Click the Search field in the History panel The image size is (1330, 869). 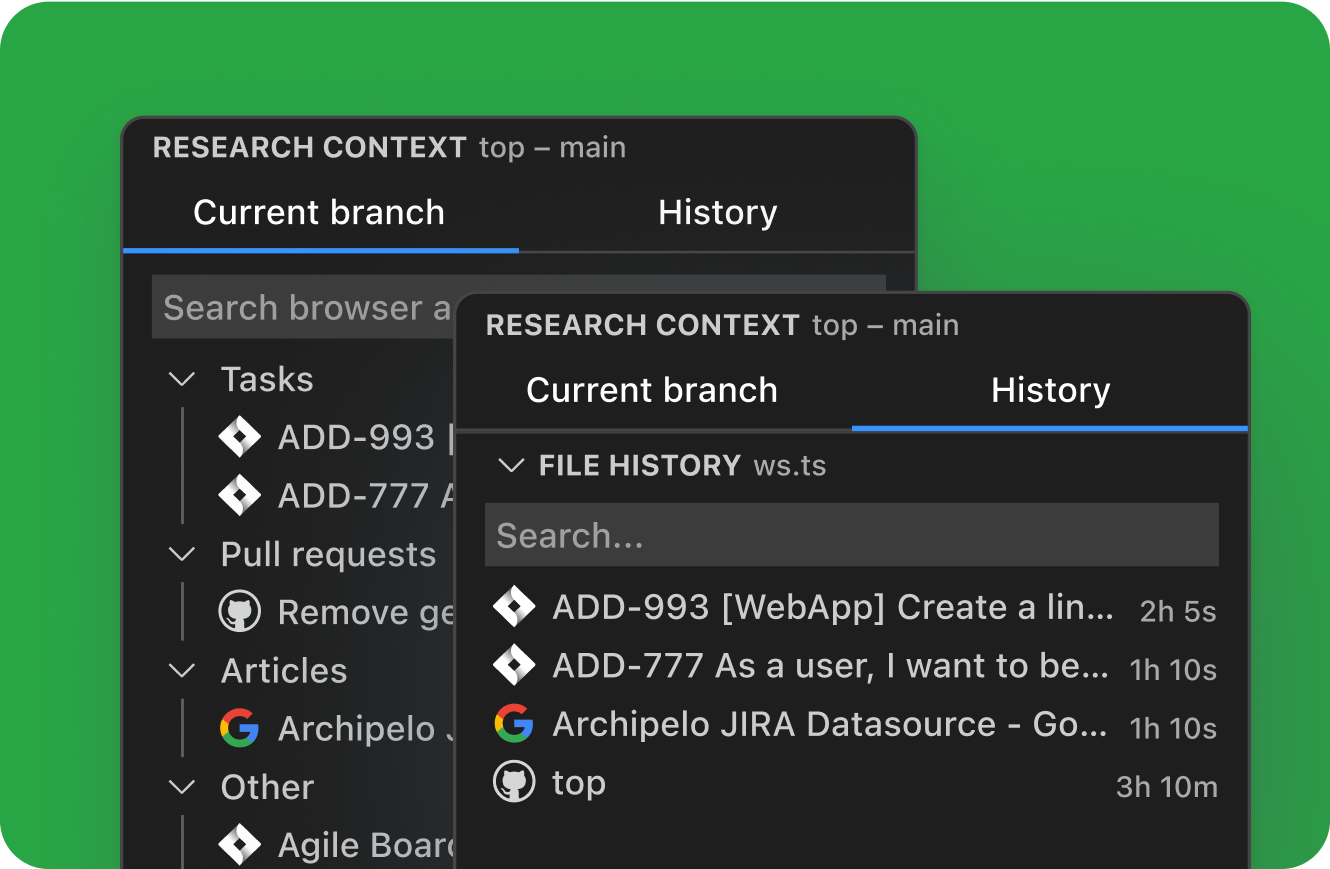click(x=851, y=535)
